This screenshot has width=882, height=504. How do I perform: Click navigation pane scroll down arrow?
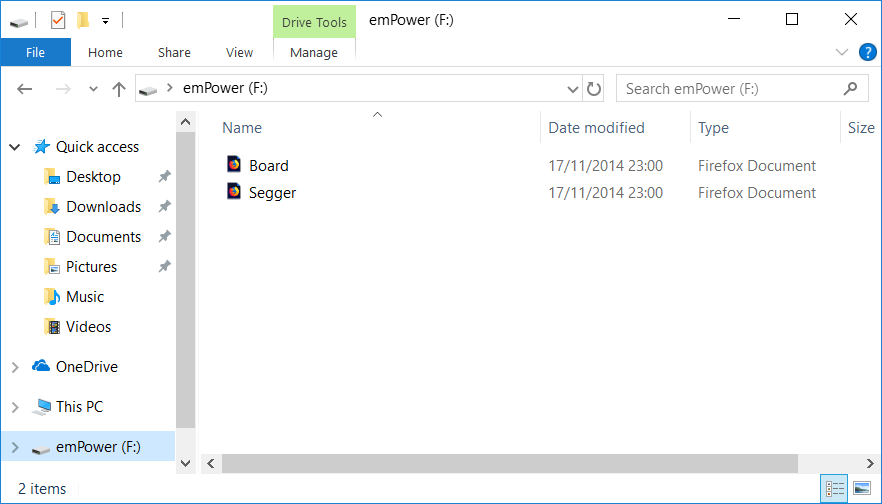tap(186, 464)
